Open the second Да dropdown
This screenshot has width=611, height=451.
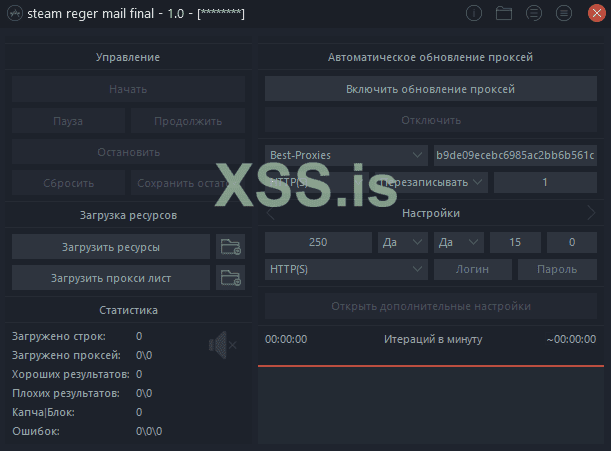click(459, 242)
